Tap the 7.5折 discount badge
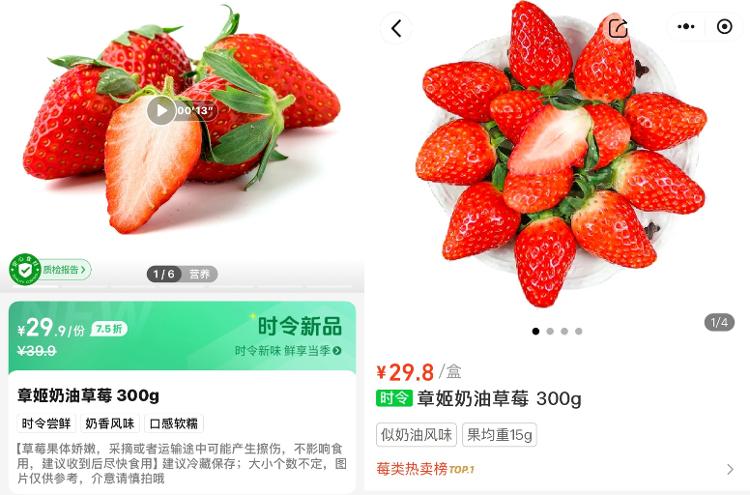This screenshot has height=495, width=750. pos(109,329)
